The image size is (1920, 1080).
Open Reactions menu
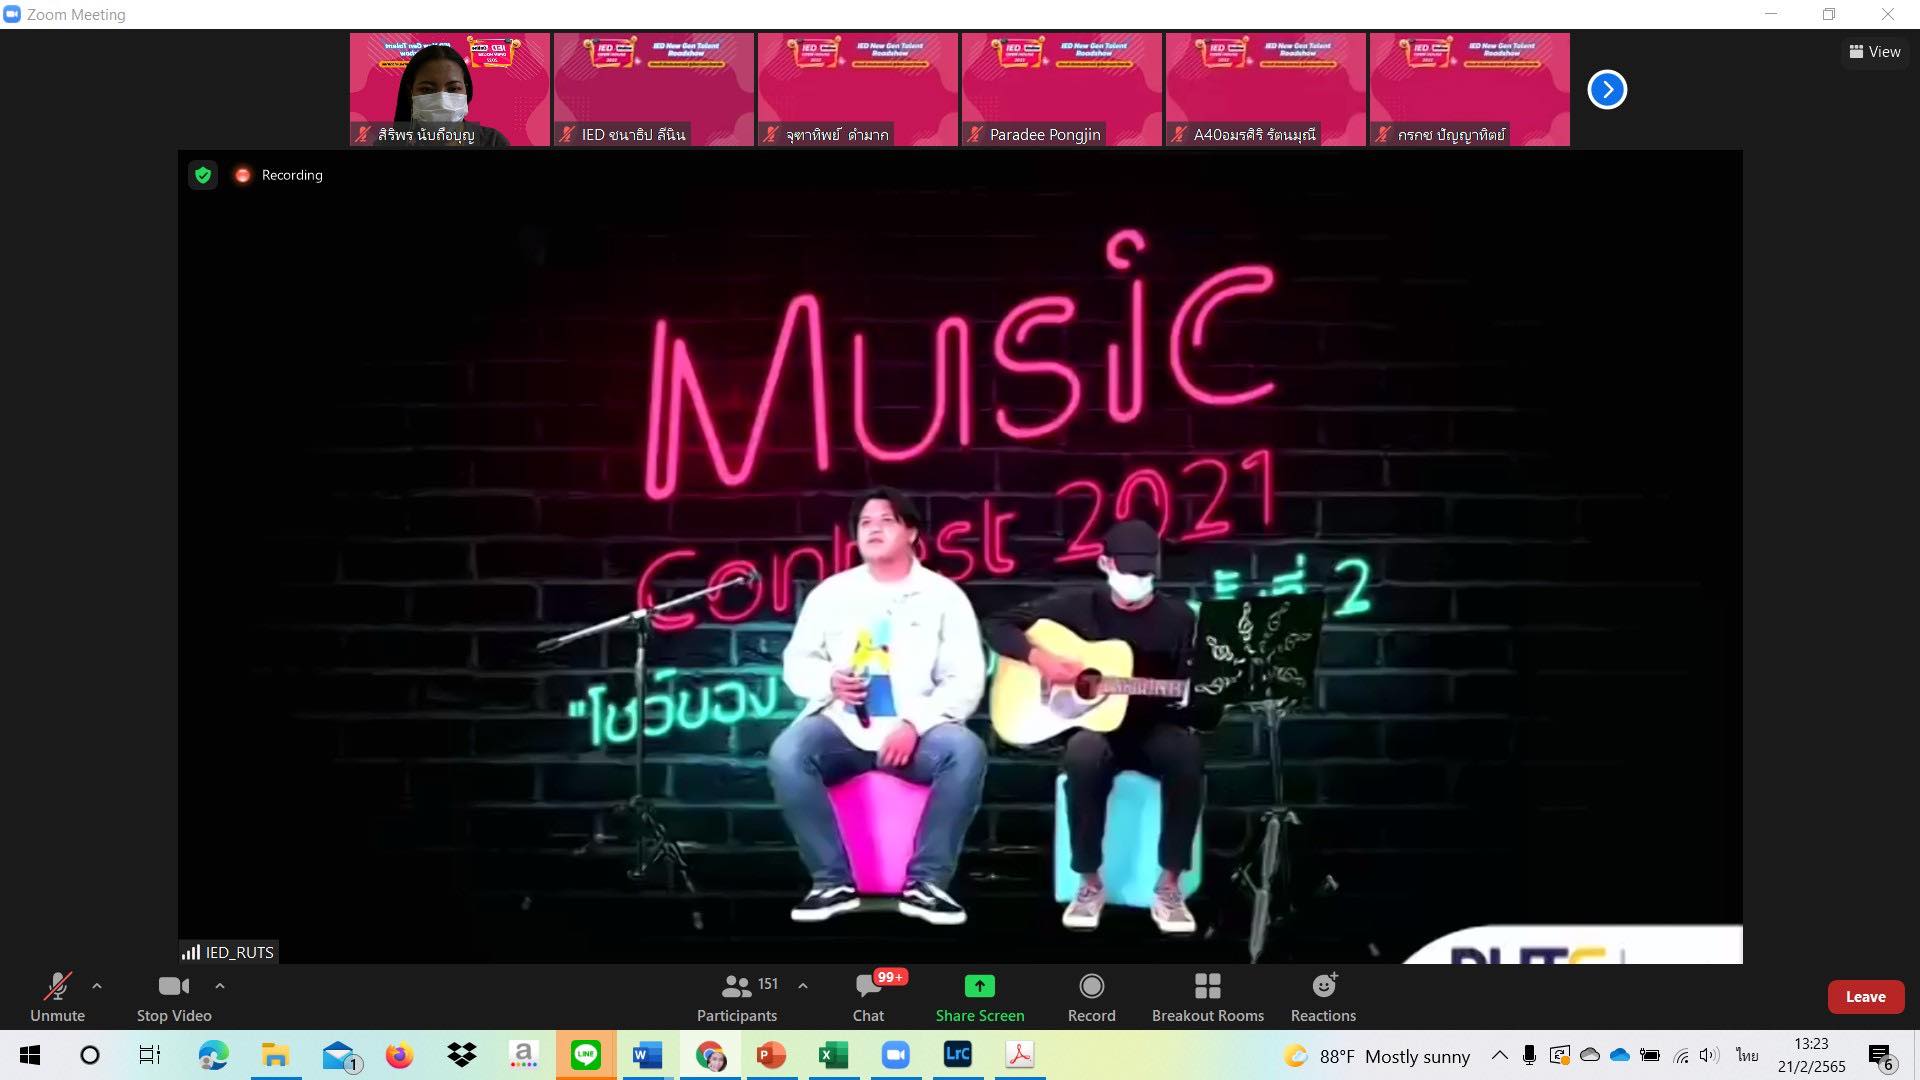[x=1323, y=997]
